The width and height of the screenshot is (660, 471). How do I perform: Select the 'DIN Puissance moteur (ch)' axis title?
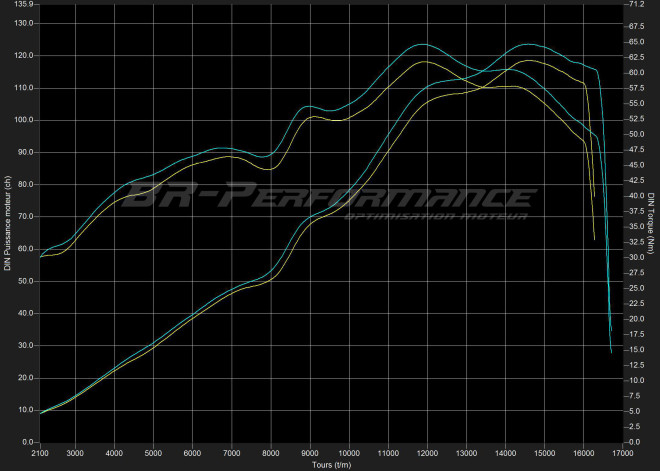click(x=7, y=222)
